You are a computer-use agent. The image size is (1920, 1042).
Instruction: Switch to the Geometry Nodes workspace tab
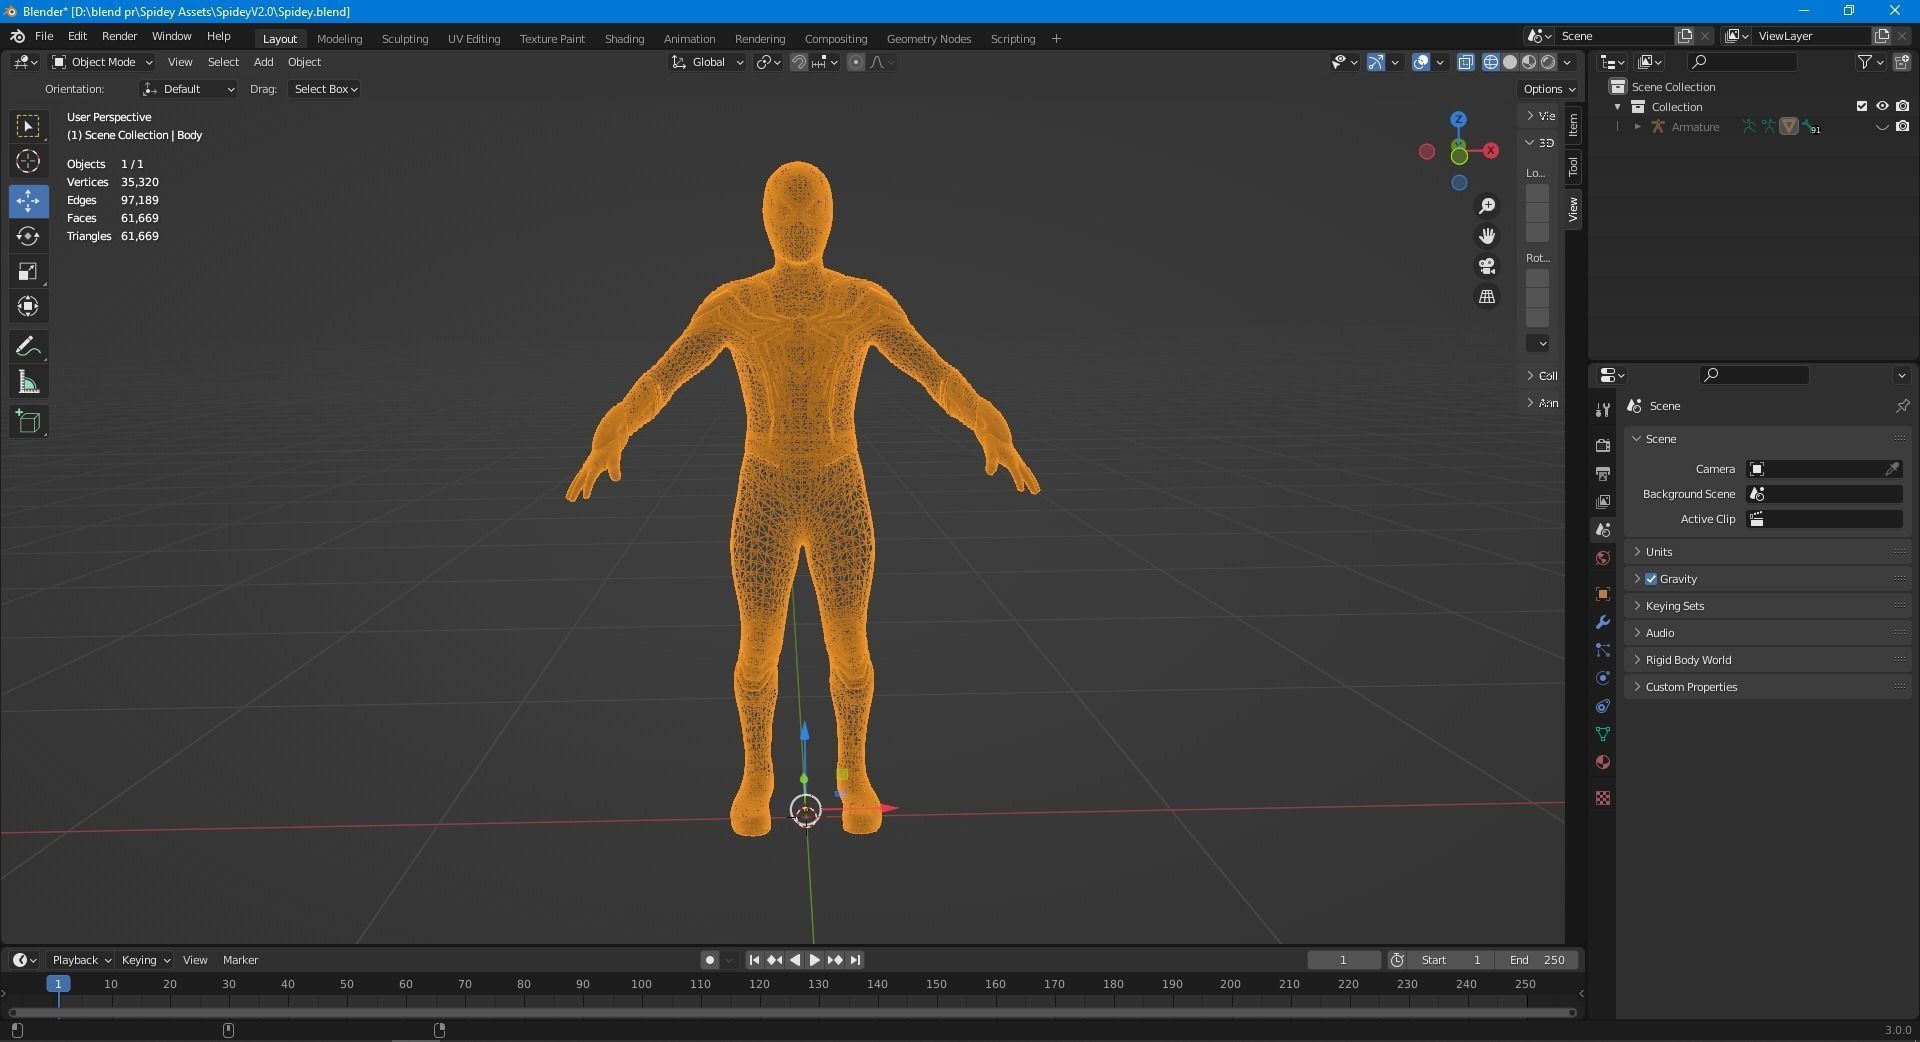929,39
